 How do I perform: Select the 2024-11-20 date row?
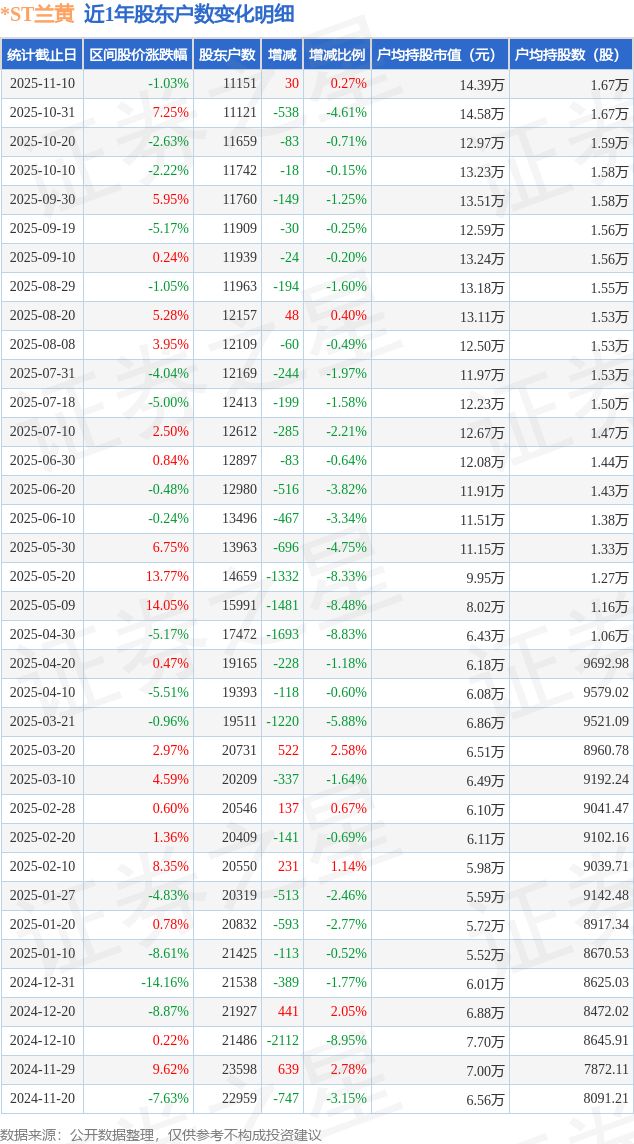pos(42,1098)
